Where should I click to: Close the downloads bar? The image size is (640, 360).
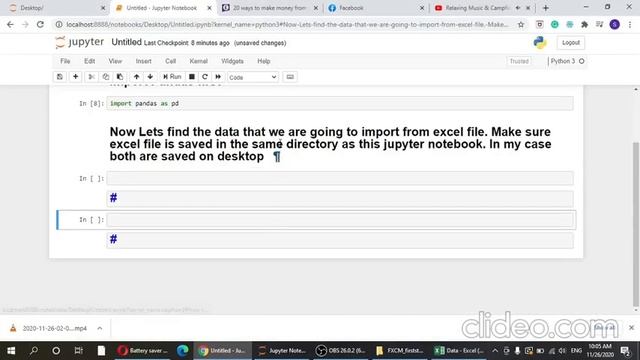pyautogui.click(x=631, y=328)
